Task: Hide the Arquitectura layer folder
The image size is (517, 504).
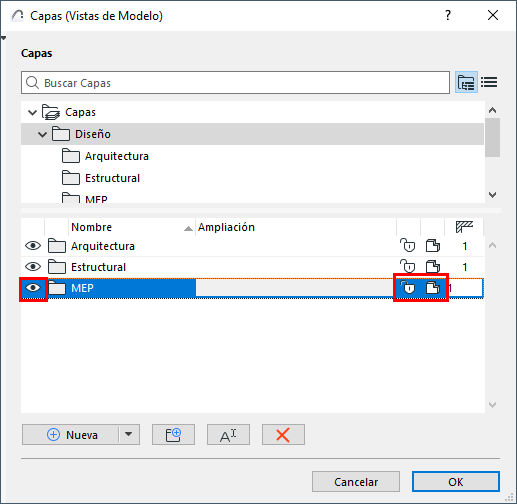Action: coord(33,246)
